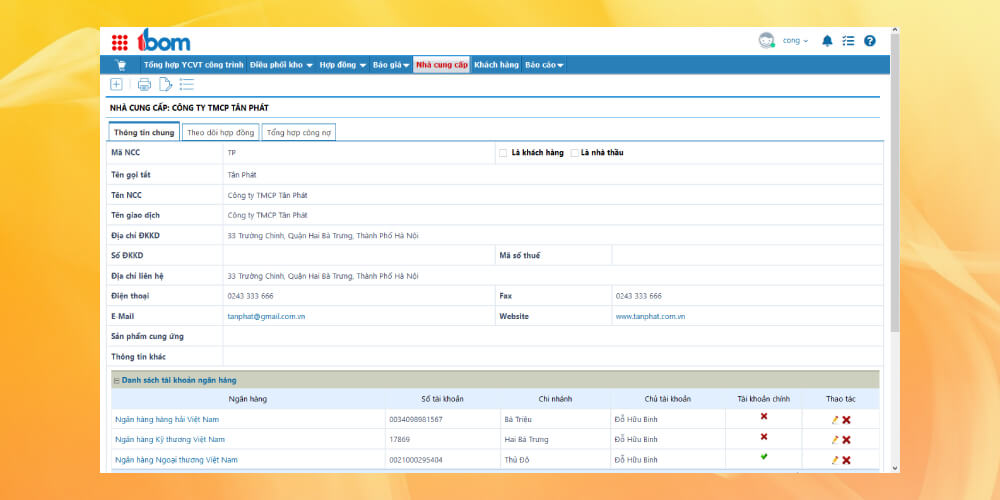1000x500 pixels.
Task: Collapse the 'Danh sách tài khoản ngân hàng' section
Action: [116, 380]
